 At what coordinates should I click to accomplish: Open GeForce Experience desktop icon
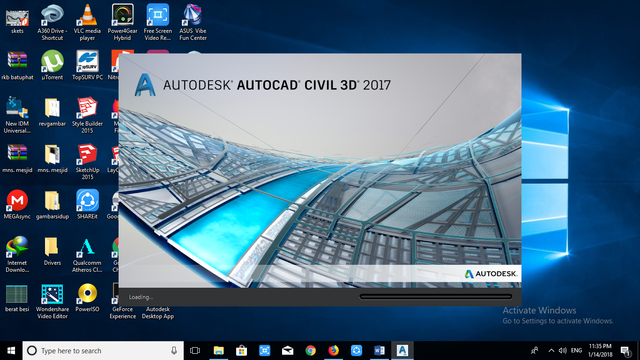(122, 313)
